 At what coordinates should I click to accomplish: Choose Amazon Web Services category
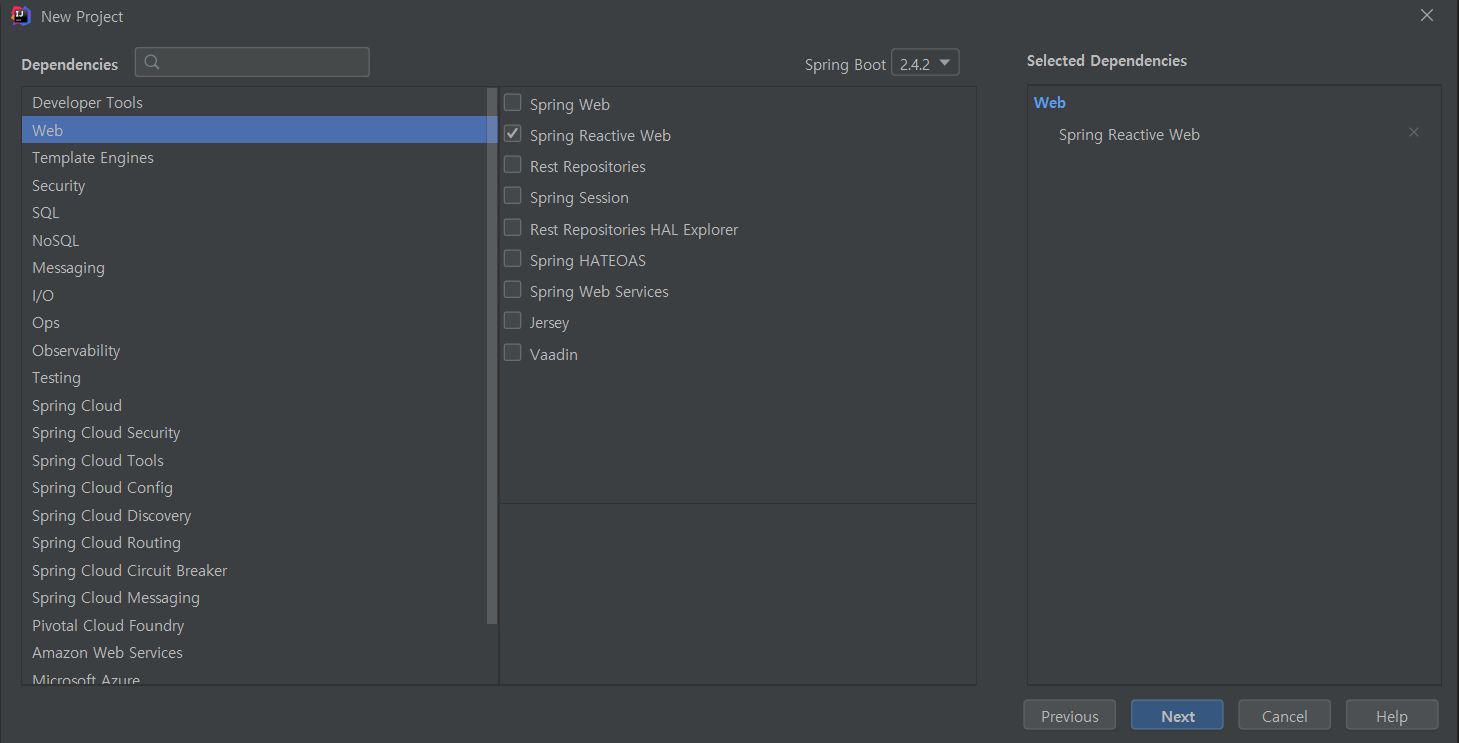(x=254, y=652)
